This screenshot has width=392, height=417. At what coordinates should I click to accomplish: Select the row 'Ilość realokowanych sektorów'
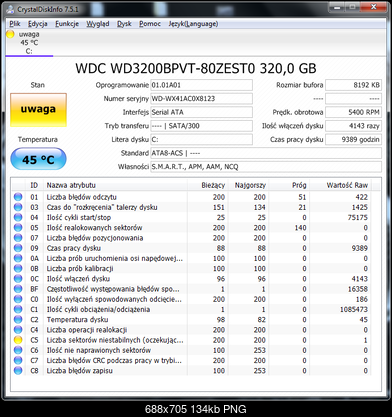click(192, 228)
